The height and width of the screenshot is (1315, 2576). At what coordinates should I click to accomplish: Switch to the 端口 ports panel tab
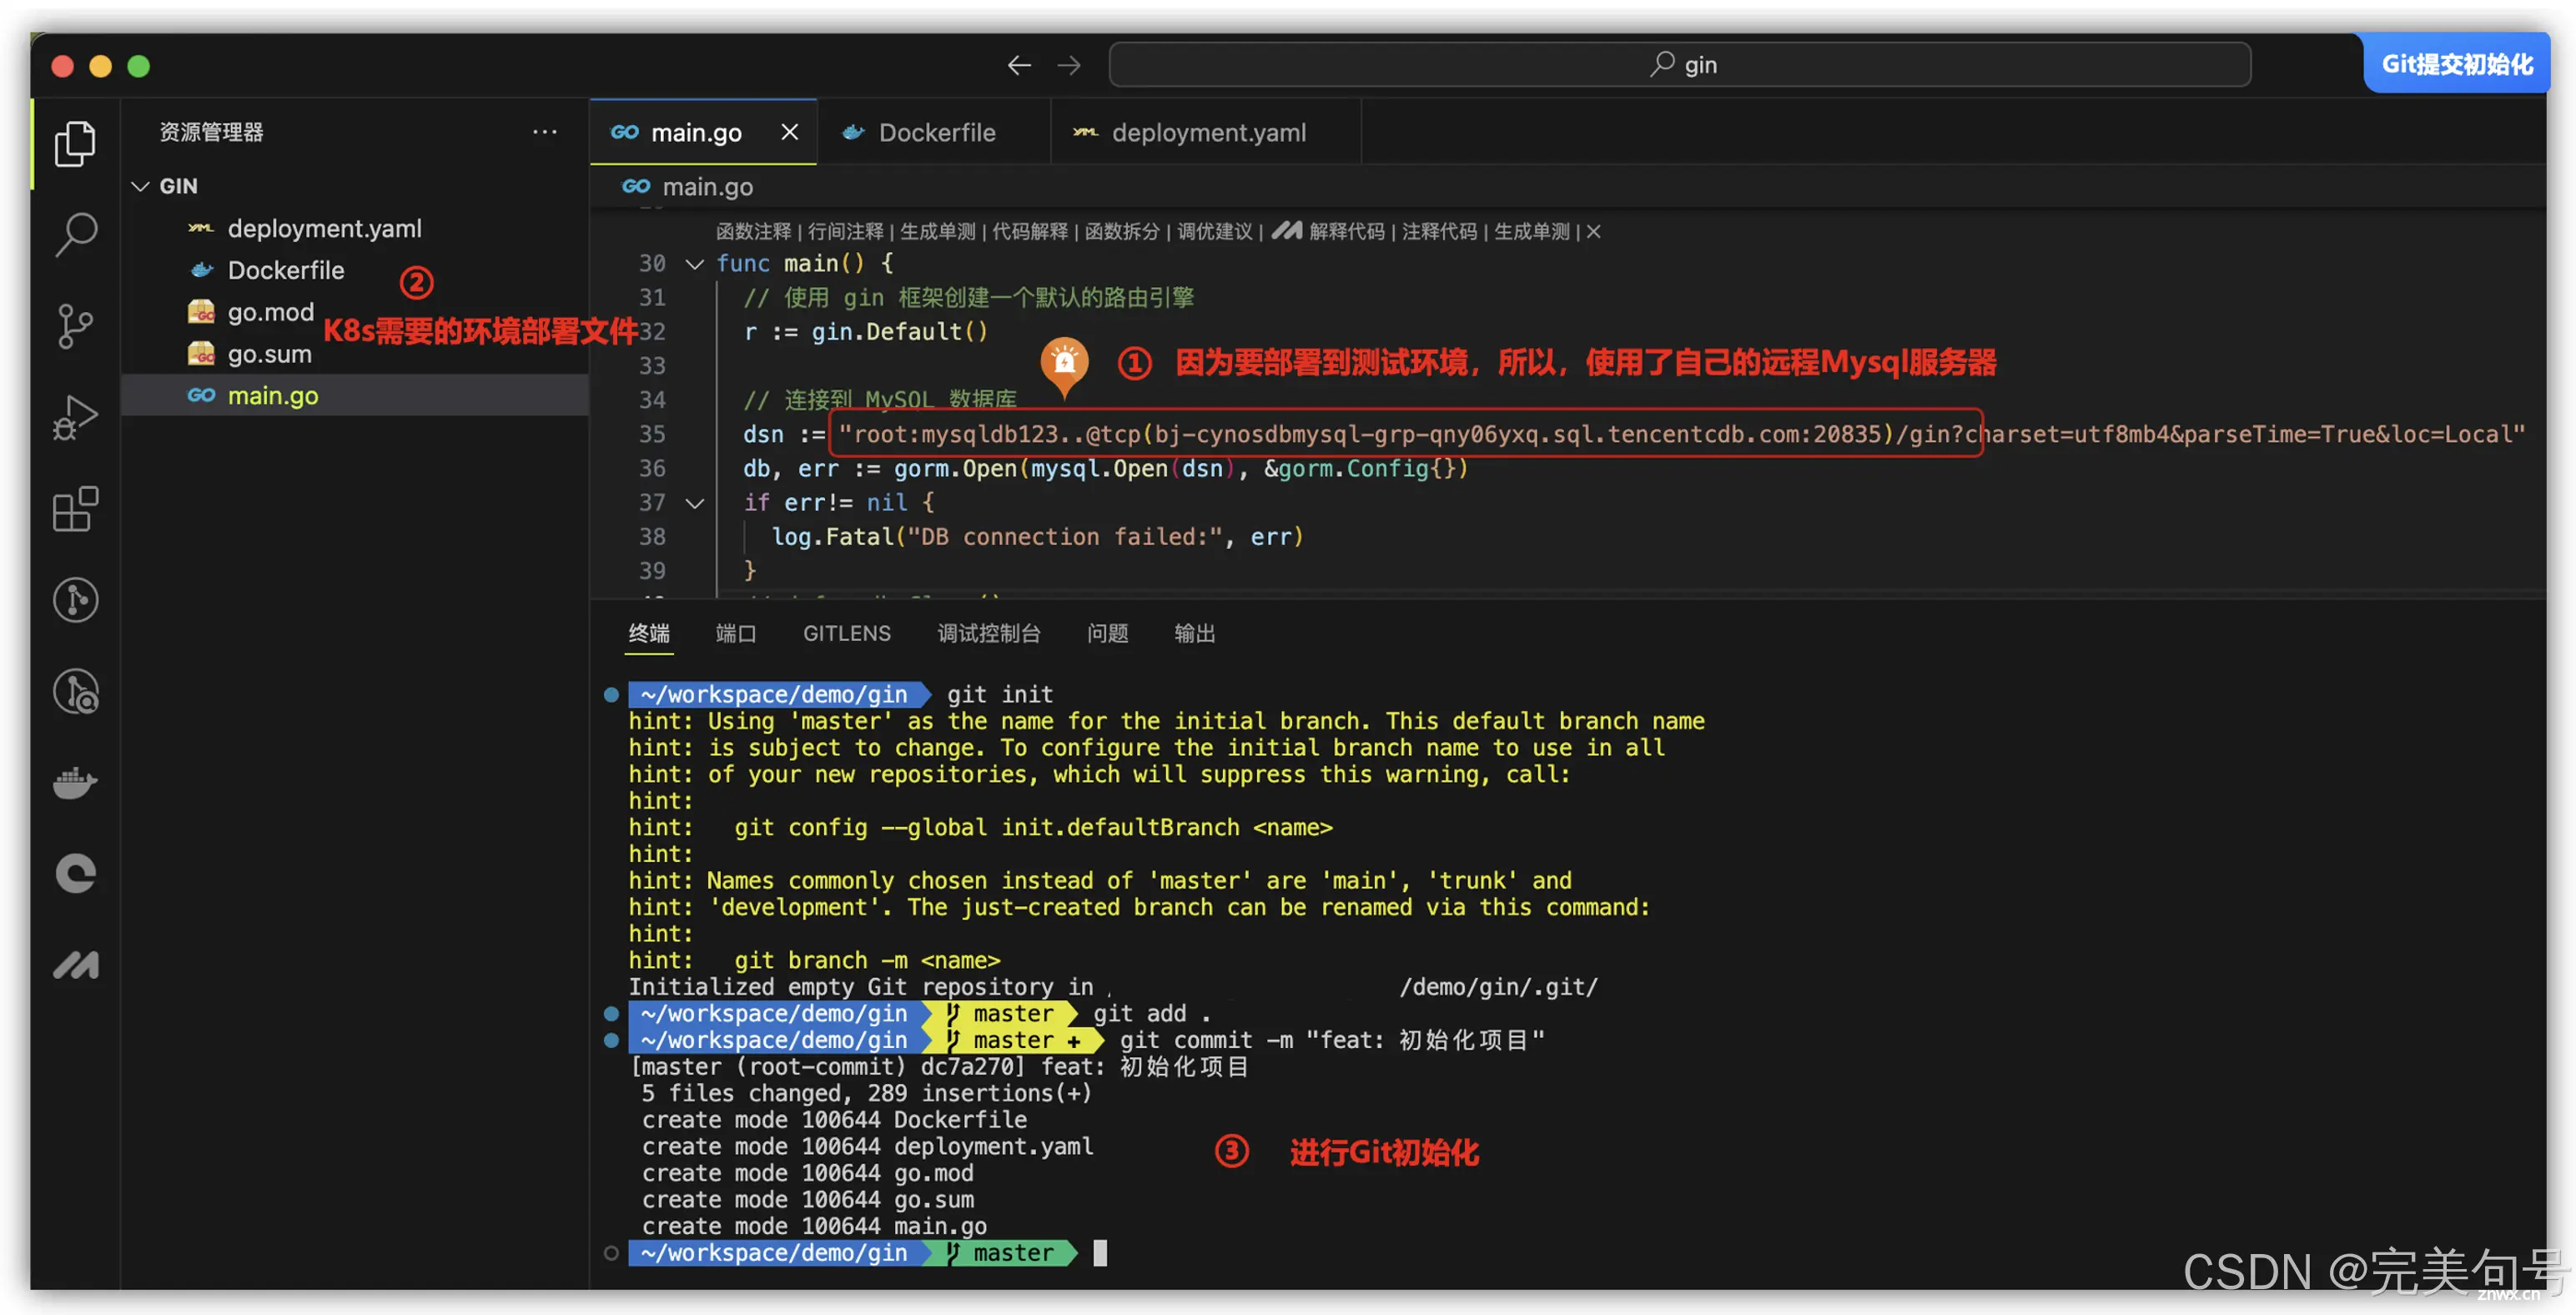point(736,633)
